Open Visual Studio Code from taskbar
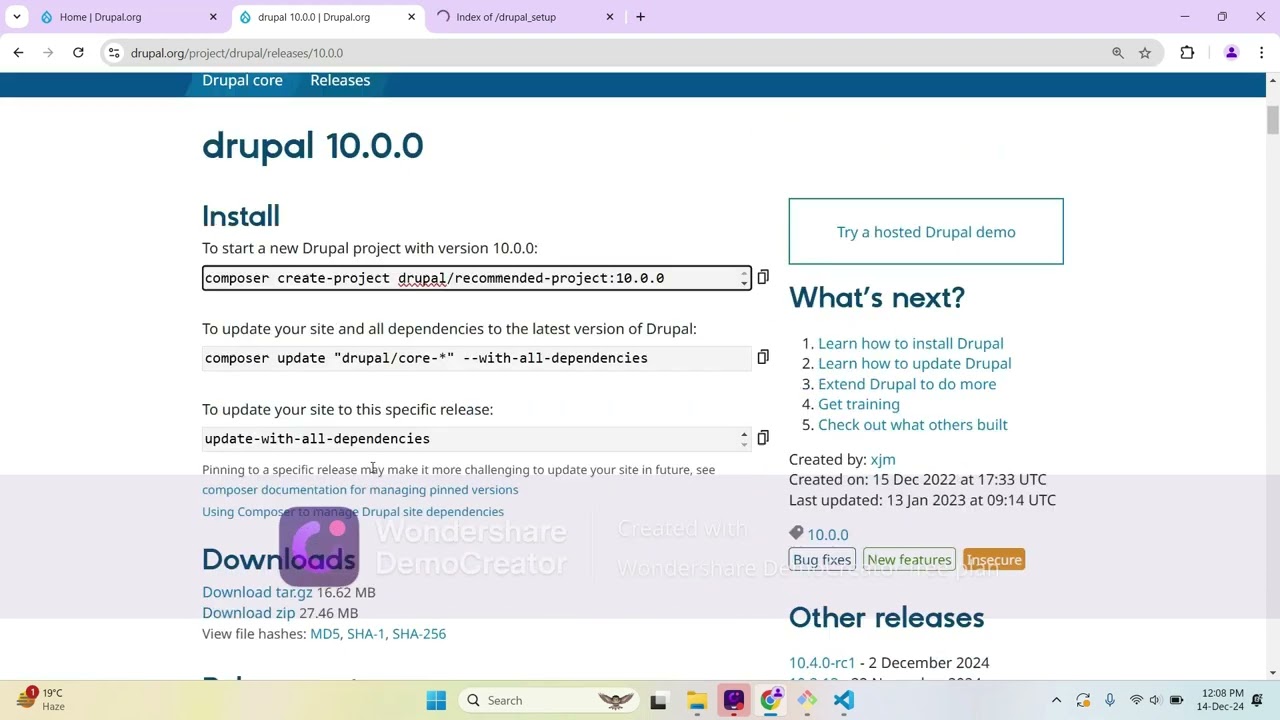This screenshot has width=1280, height=720. coord(844,700)
